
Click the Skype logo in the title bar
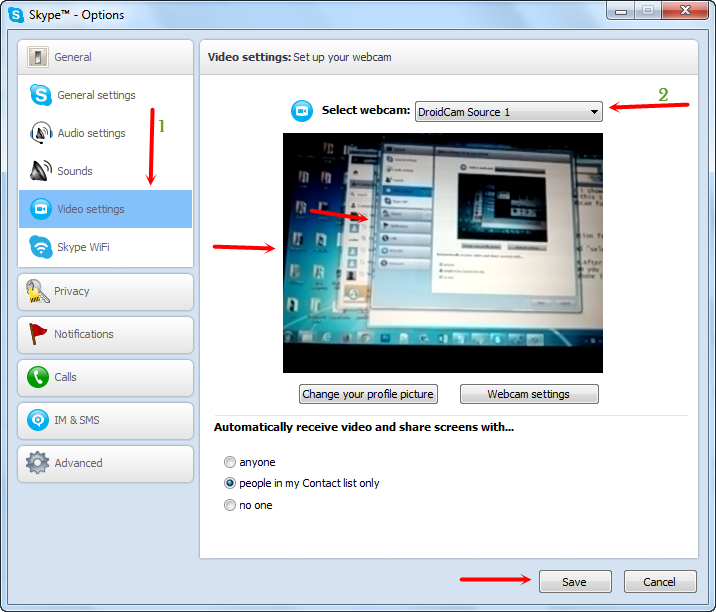(16, 15)
